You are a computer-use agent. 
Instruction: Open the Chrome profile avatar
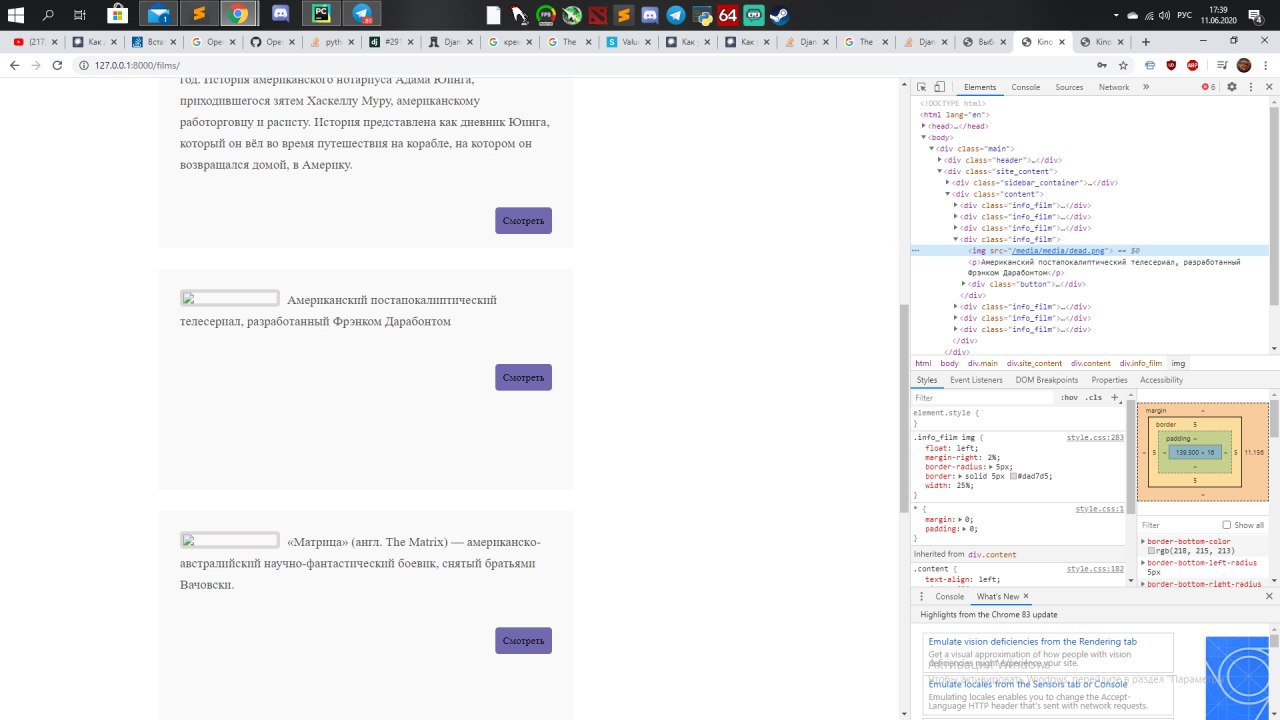click(x=1244, y=65)
